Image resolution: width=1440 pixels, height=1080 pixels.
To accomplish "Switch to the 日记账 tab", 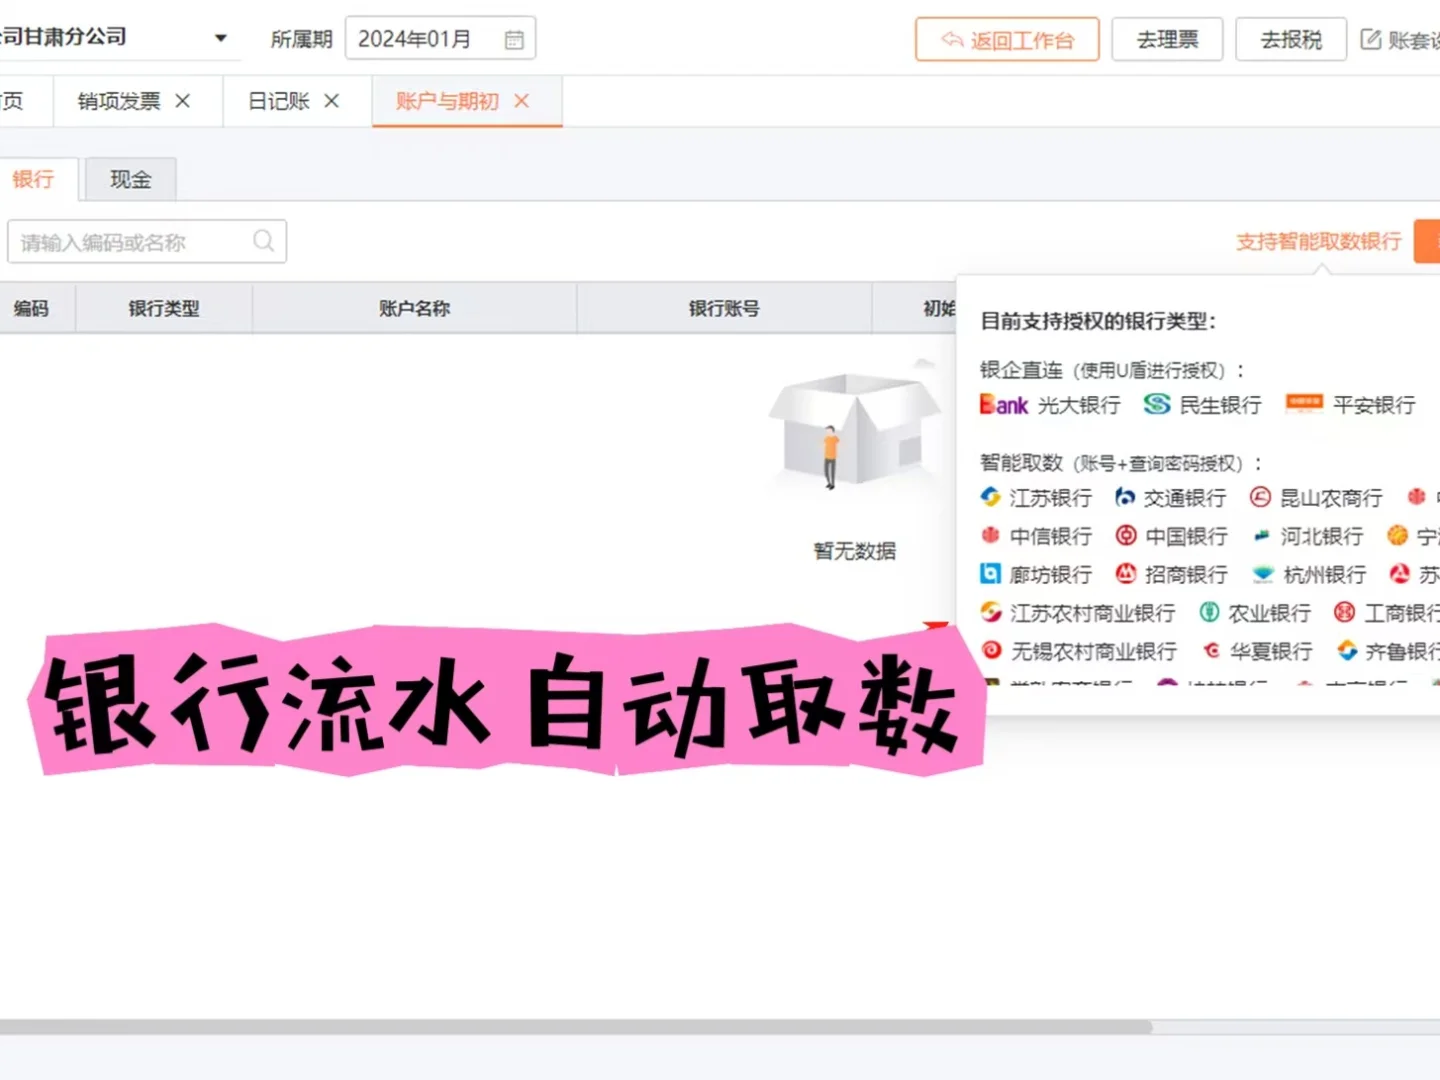I will 277,101.
